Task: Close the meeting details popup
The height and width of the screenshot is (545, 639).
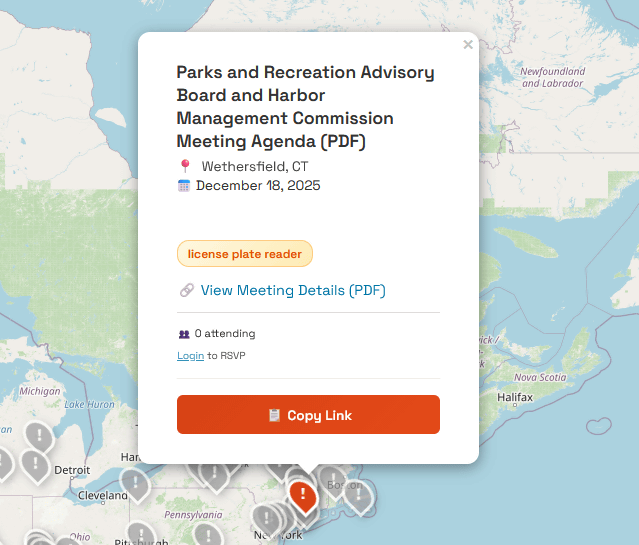Action: (x=468, y=45)
